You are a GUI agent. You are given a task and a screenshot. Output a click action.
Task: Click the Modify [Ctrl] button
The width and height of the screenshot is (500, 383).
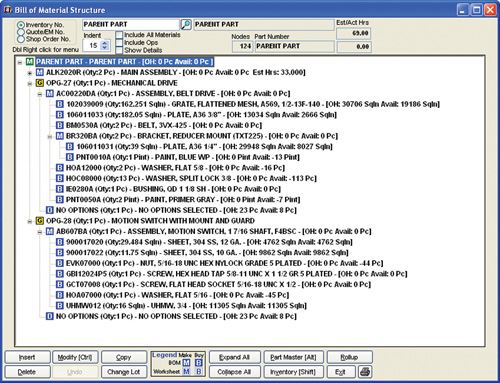tap(75, 357)
